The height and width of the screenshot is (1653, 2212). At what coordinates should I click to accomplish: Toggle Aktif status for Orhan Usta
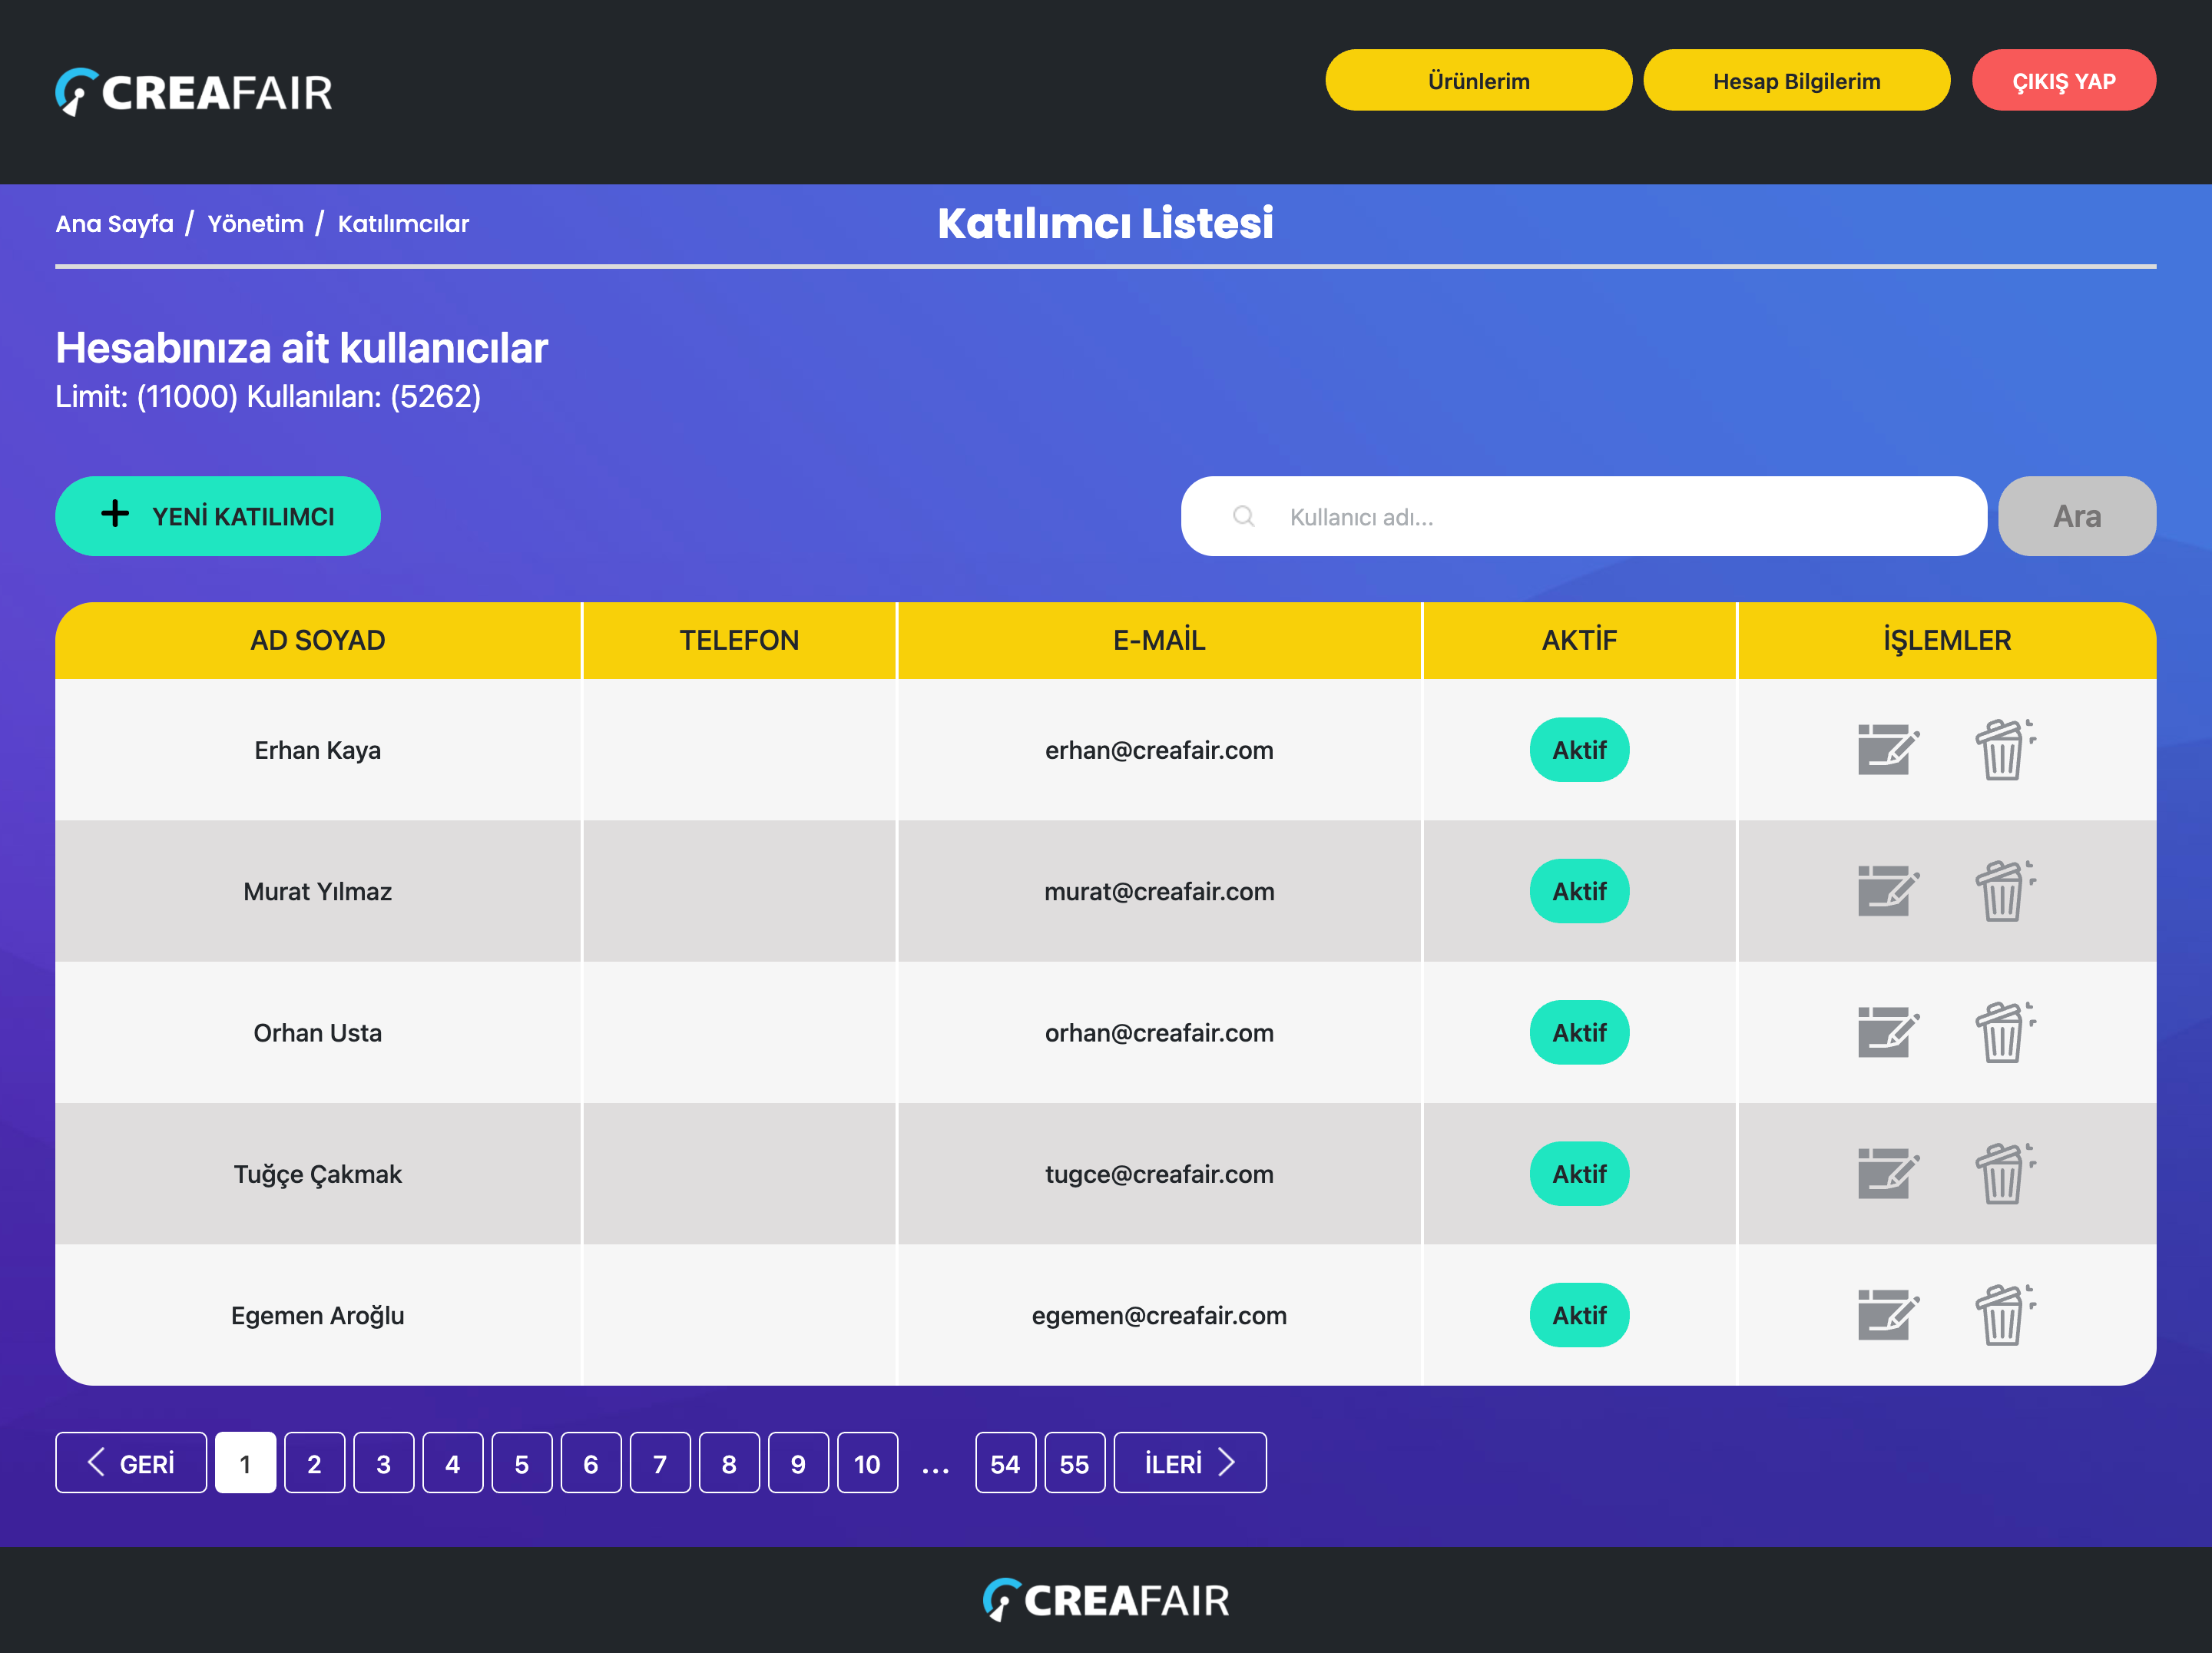click(x=1579, y=1032)
